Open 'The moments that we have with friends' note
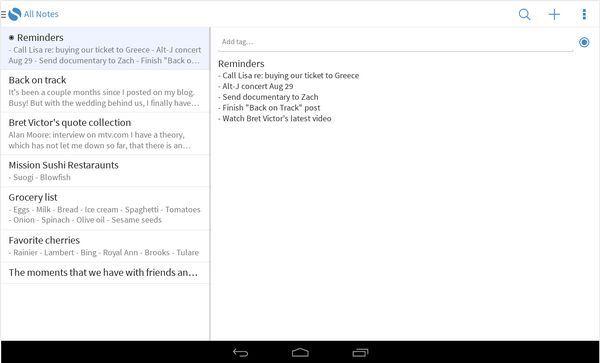 [105, 273]
